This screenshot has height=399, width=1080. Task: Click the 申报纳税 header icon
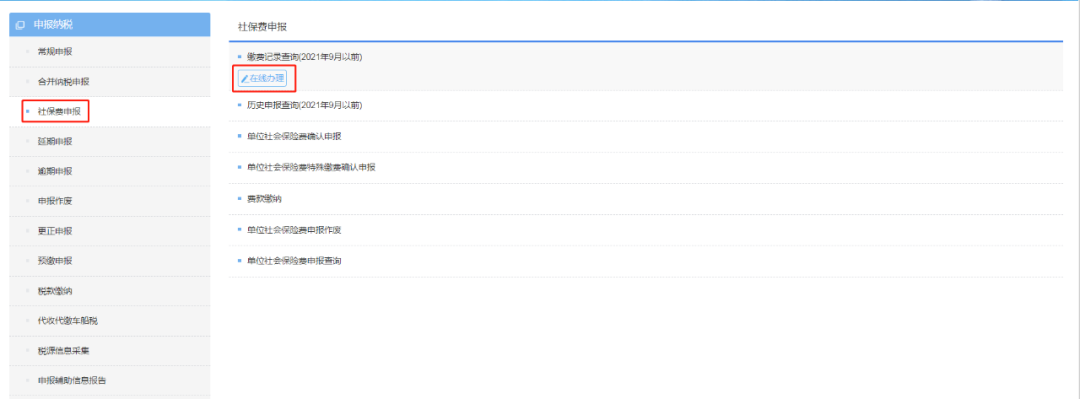(20, 25)
